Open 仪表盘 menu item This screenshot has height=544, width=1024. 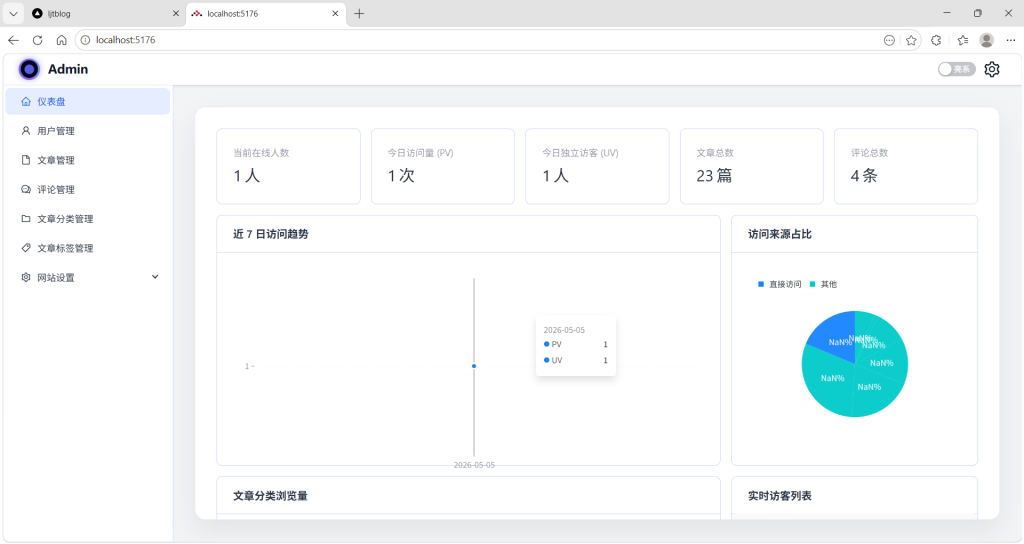click(88, 101)
